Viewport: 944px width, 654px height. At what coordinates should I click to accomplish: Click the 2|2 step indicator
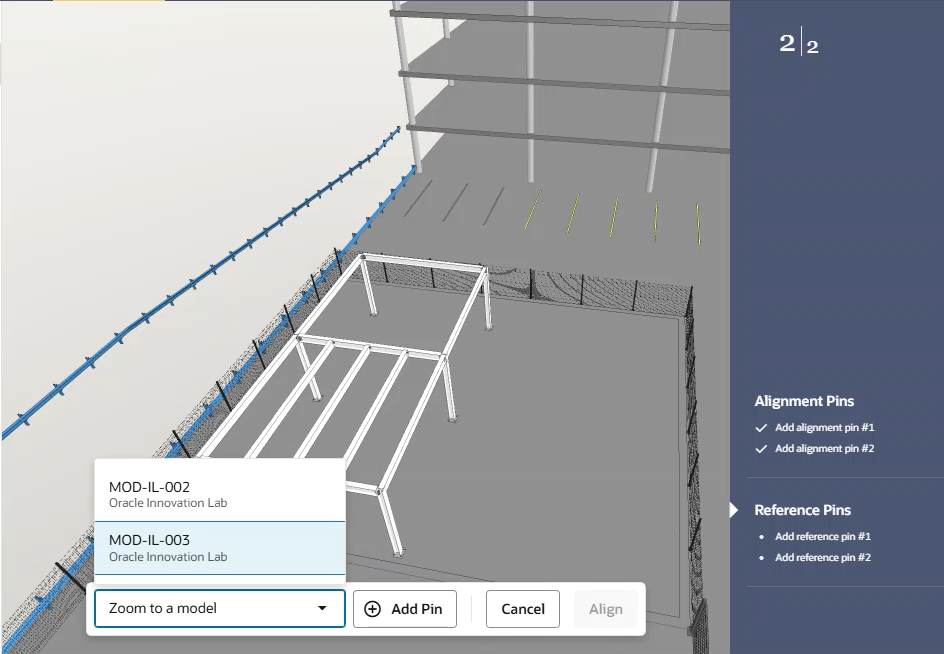(799, 44)
